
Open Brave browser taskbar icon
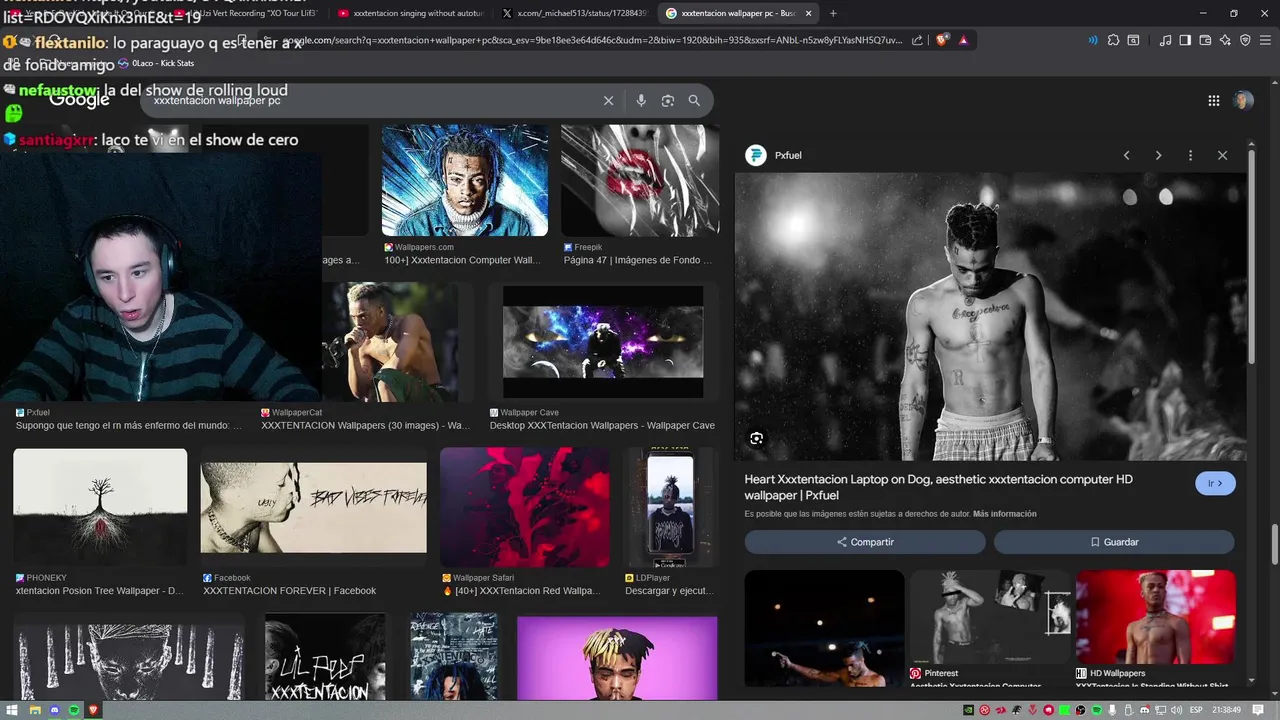click(x=94, y=710)
